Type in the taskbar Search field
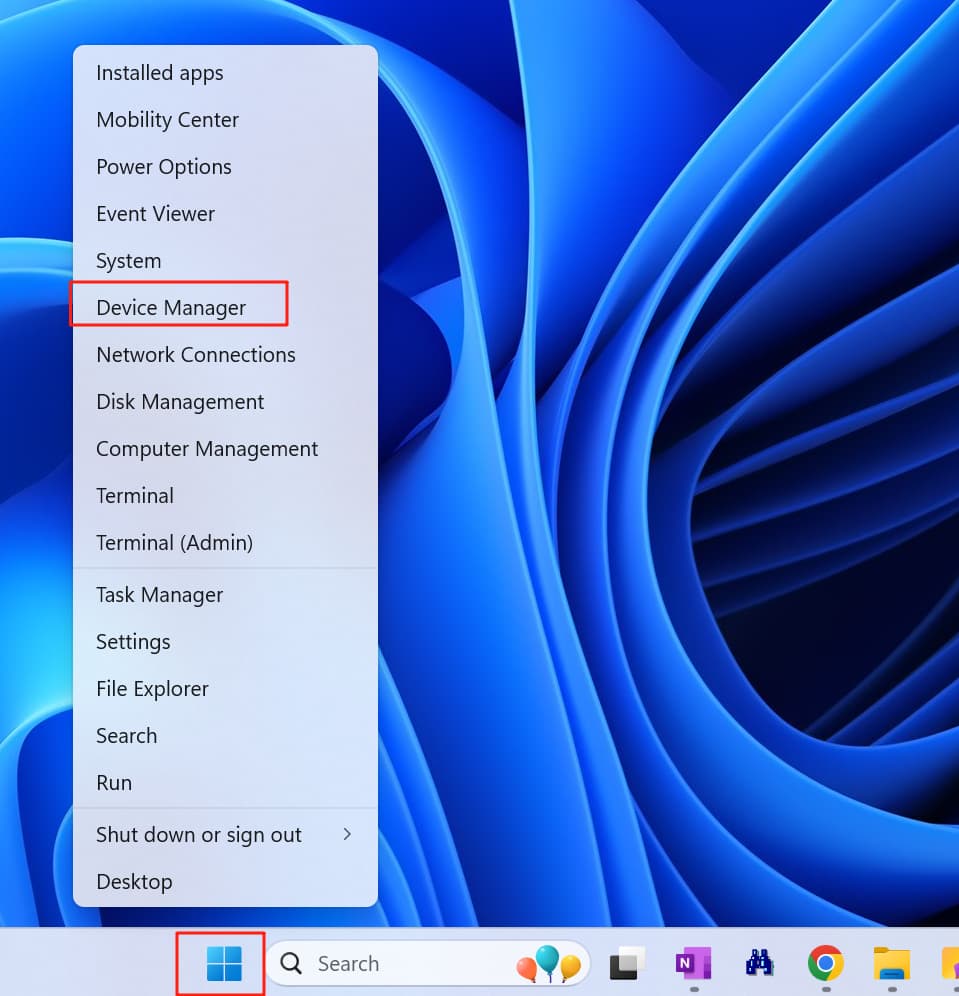Image resolution: width=959 pixels, height=996 pixels. (400, 964)
